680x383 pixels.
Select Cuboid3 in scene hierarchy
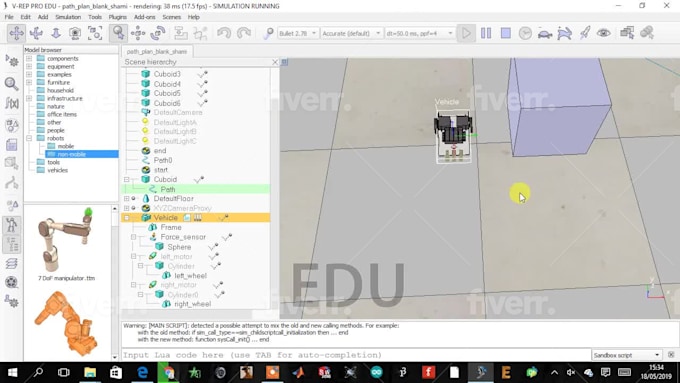pos(167,74)
